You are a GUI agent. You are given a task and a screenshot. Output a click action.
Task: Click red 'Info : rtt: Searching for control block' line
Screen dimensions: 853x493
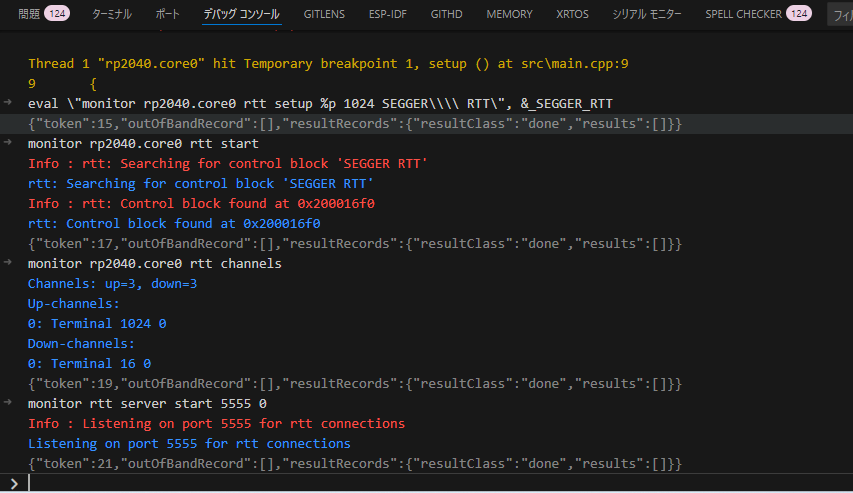(228, 164)
